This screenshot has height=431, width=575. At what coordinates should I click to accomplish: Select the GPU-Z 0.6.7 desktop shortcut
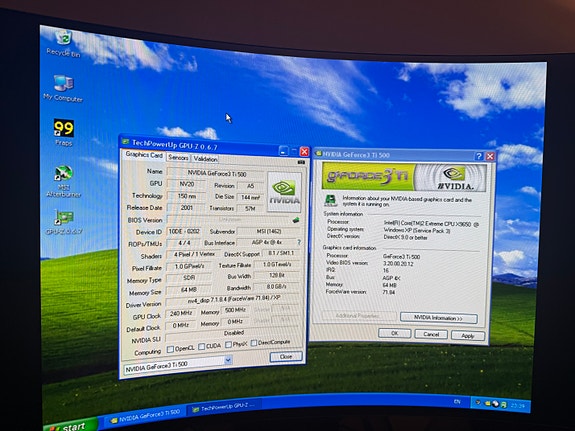64,222
